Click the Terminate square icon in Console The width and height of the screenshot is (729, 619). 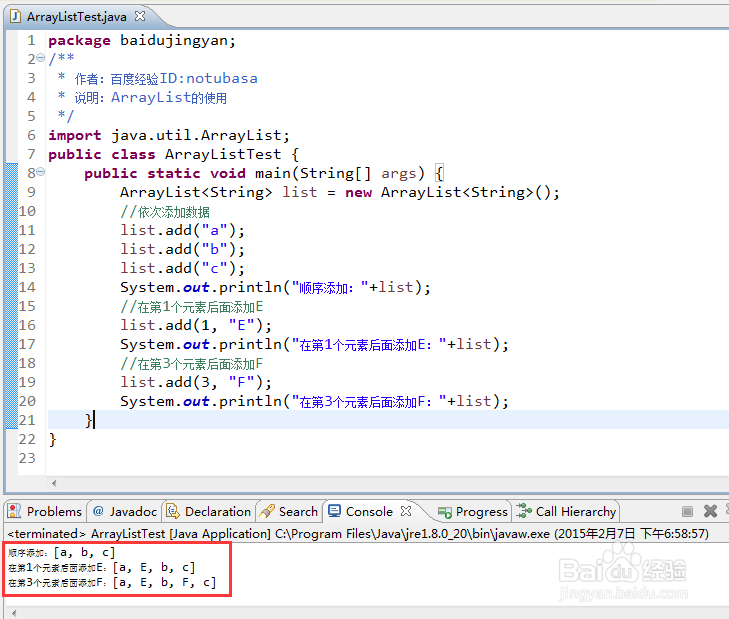point(687,512)
